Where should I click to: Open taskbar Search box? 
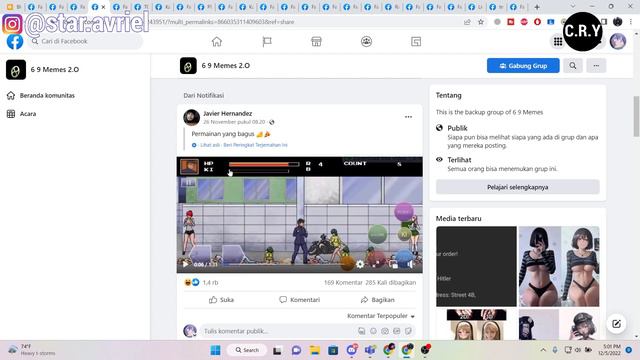(247, 350)
